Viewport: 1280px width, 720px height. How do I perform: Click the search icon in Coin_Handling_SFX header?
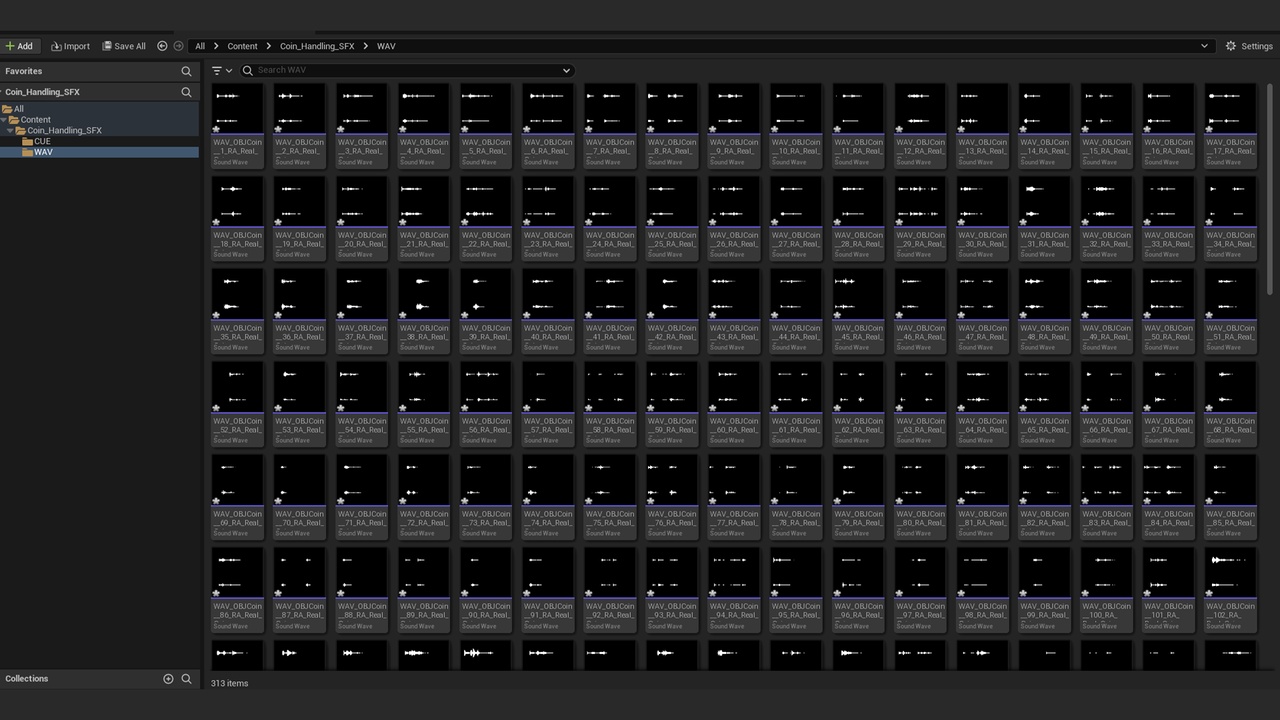(186, 92)
